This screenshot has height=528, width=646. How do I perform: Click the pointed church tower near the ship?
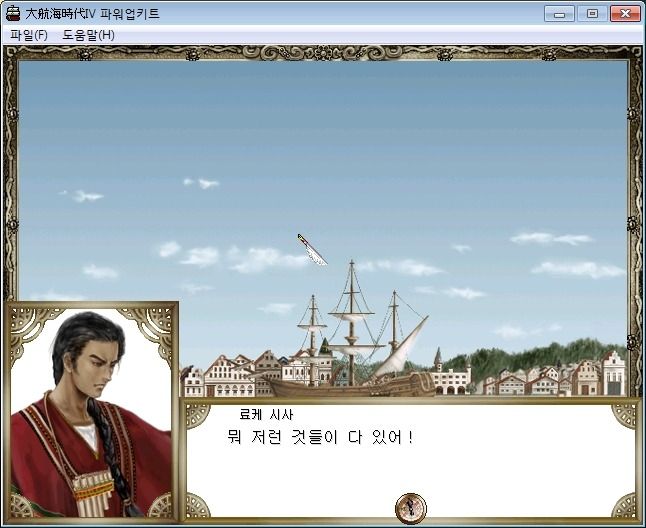(438, 359)
